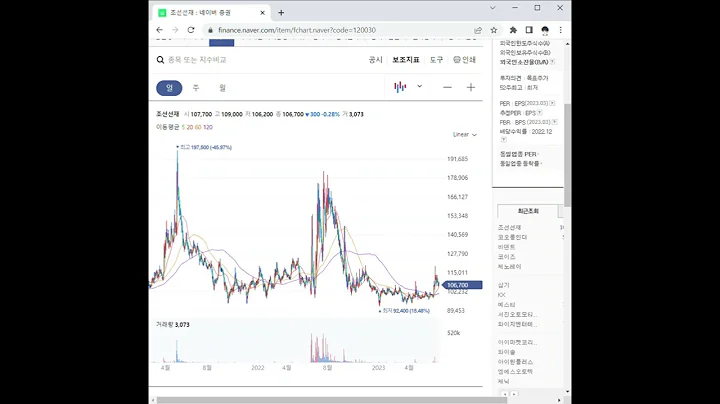Click the 동일업종 PER link
The width and height of the screenshot is (720, 404).
click(519, 154)
